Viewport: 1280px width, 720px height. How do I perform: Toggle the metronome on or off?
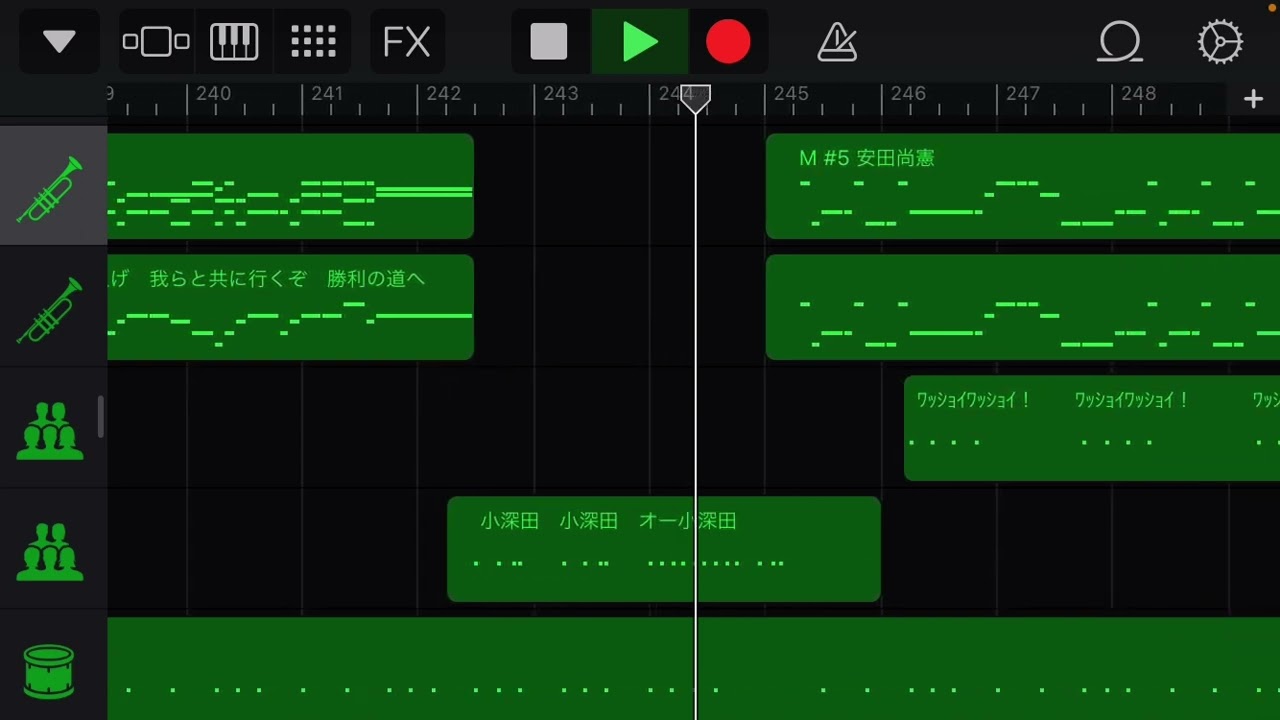click(x=837, y=42)
